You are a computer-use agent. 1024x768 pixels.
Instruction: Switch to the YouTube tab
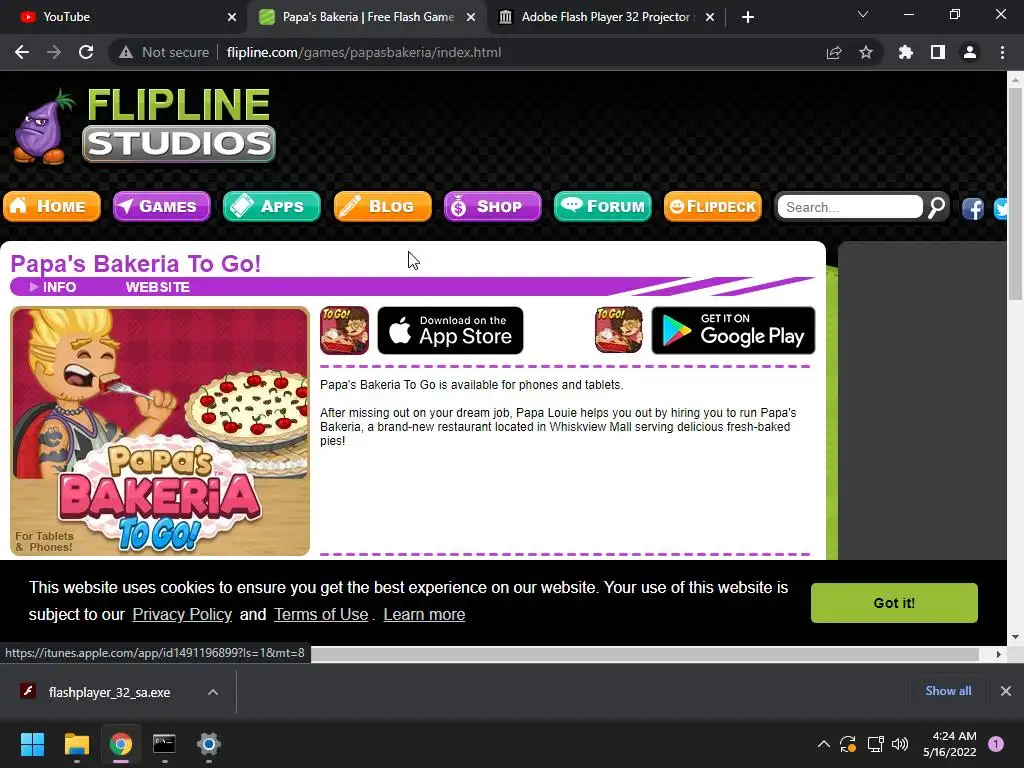coord(123,17)
